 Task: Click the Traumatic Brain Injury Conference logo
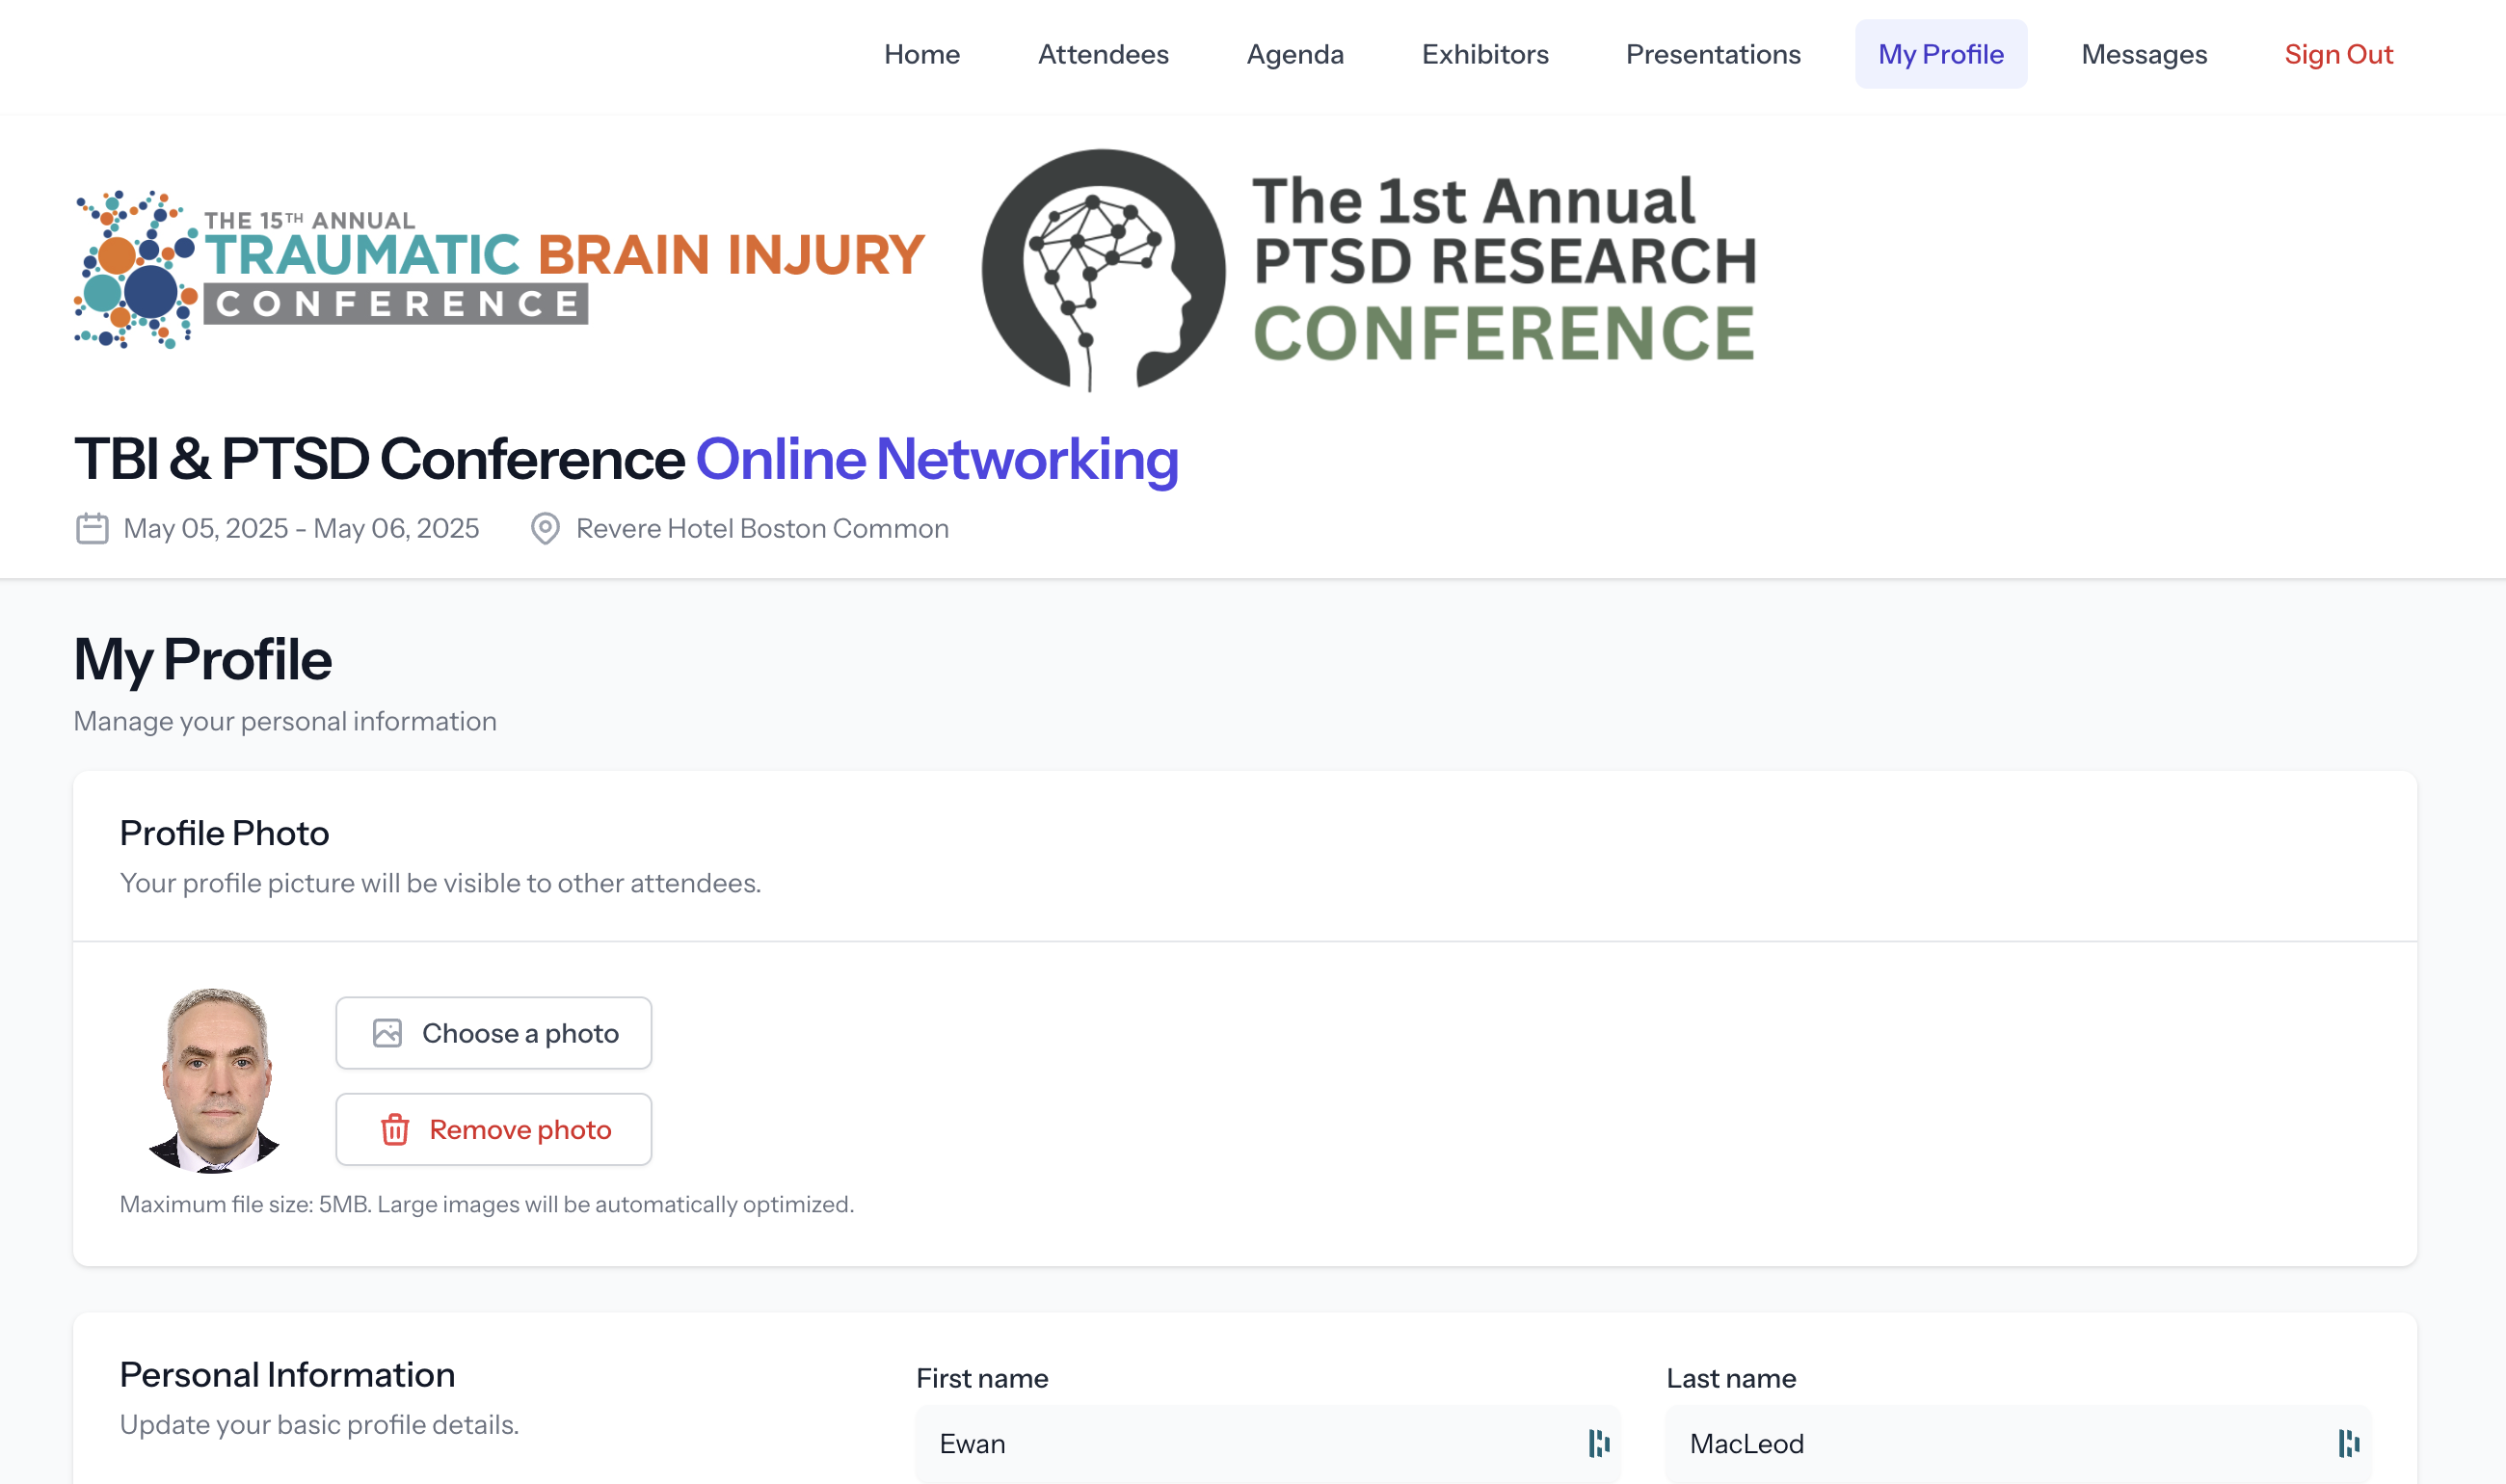click(500, 269)
